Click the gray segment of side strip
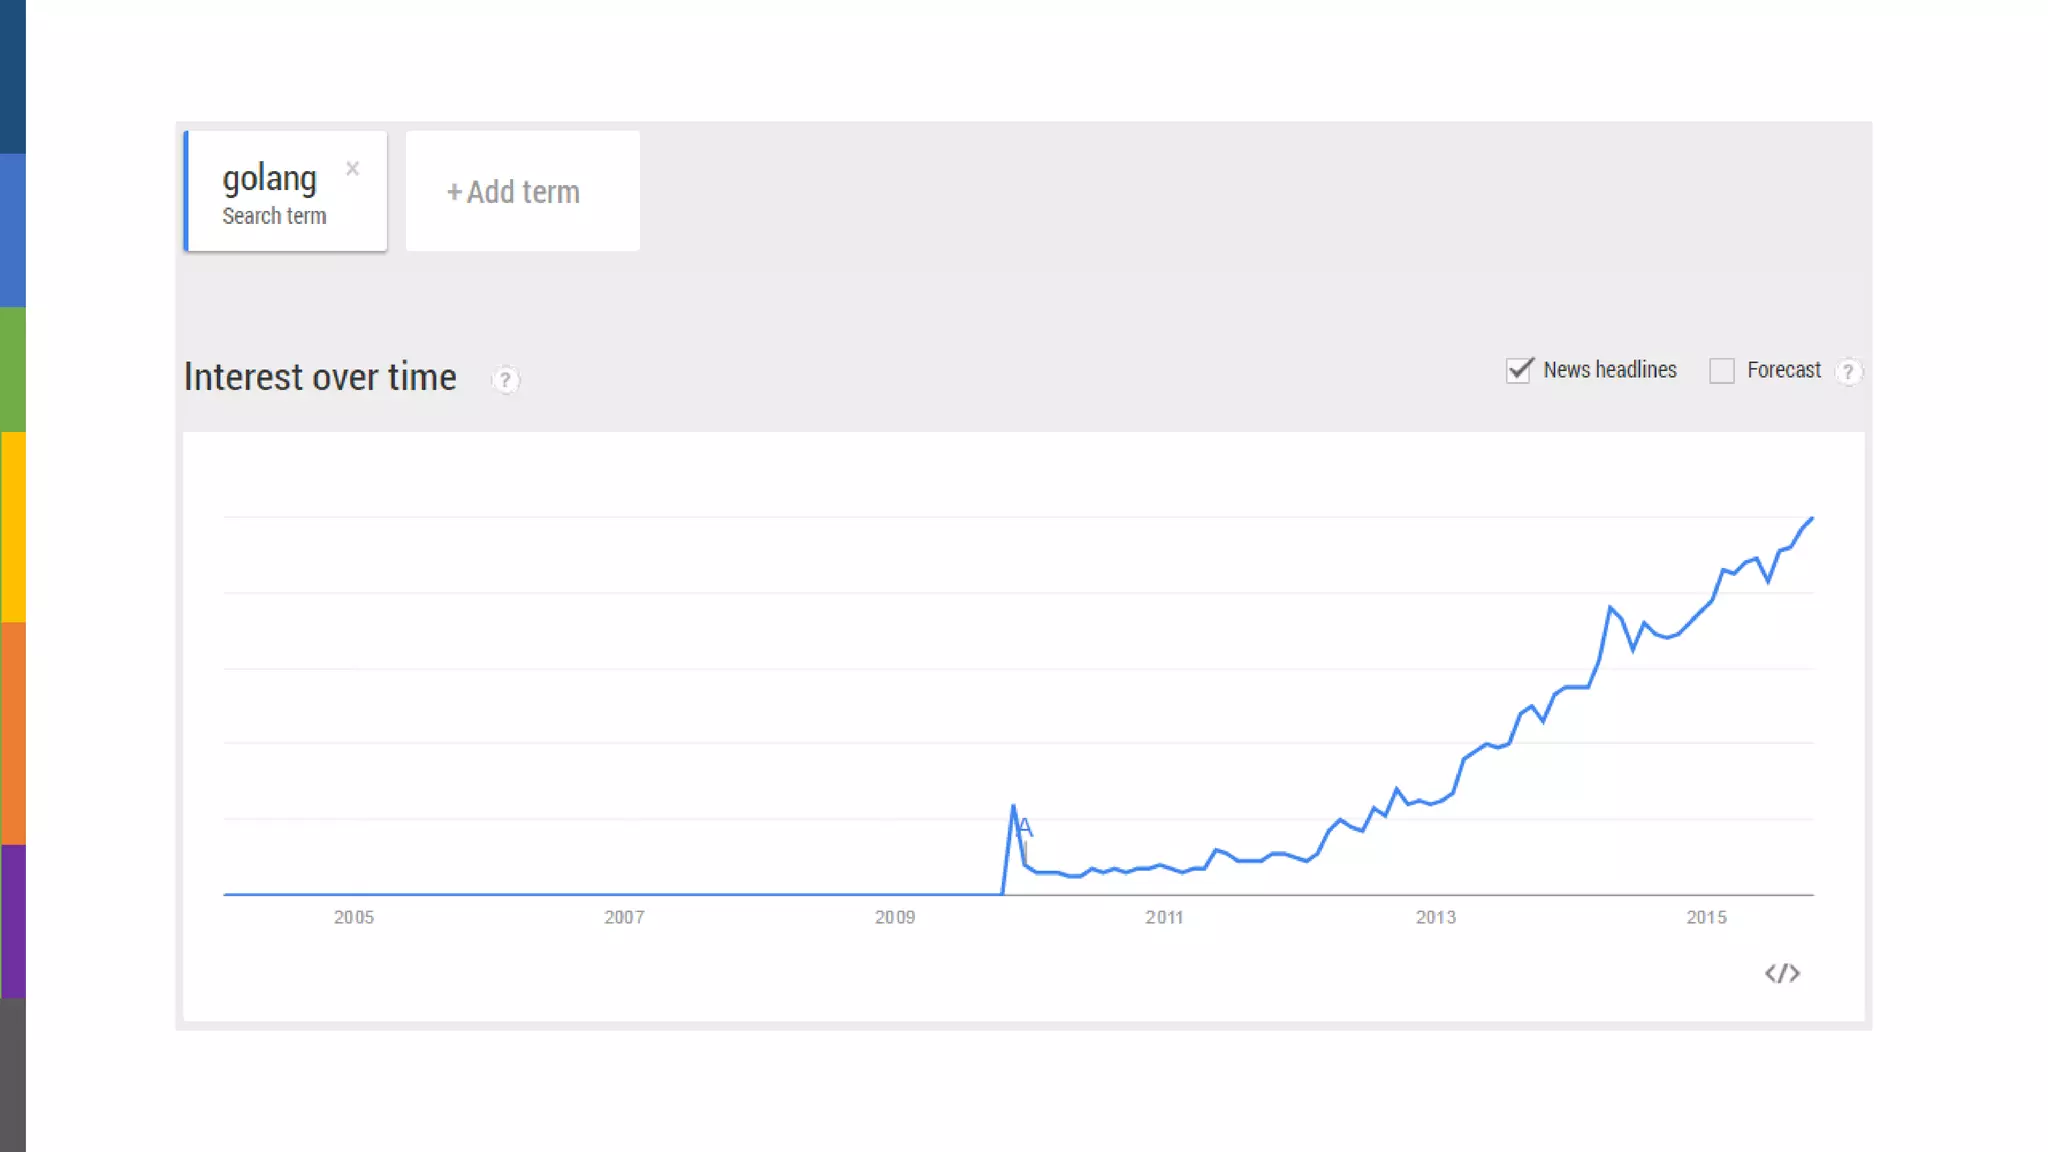Image resolution: width=2048 pixels, height=1152 pixels. point(12,1074)
